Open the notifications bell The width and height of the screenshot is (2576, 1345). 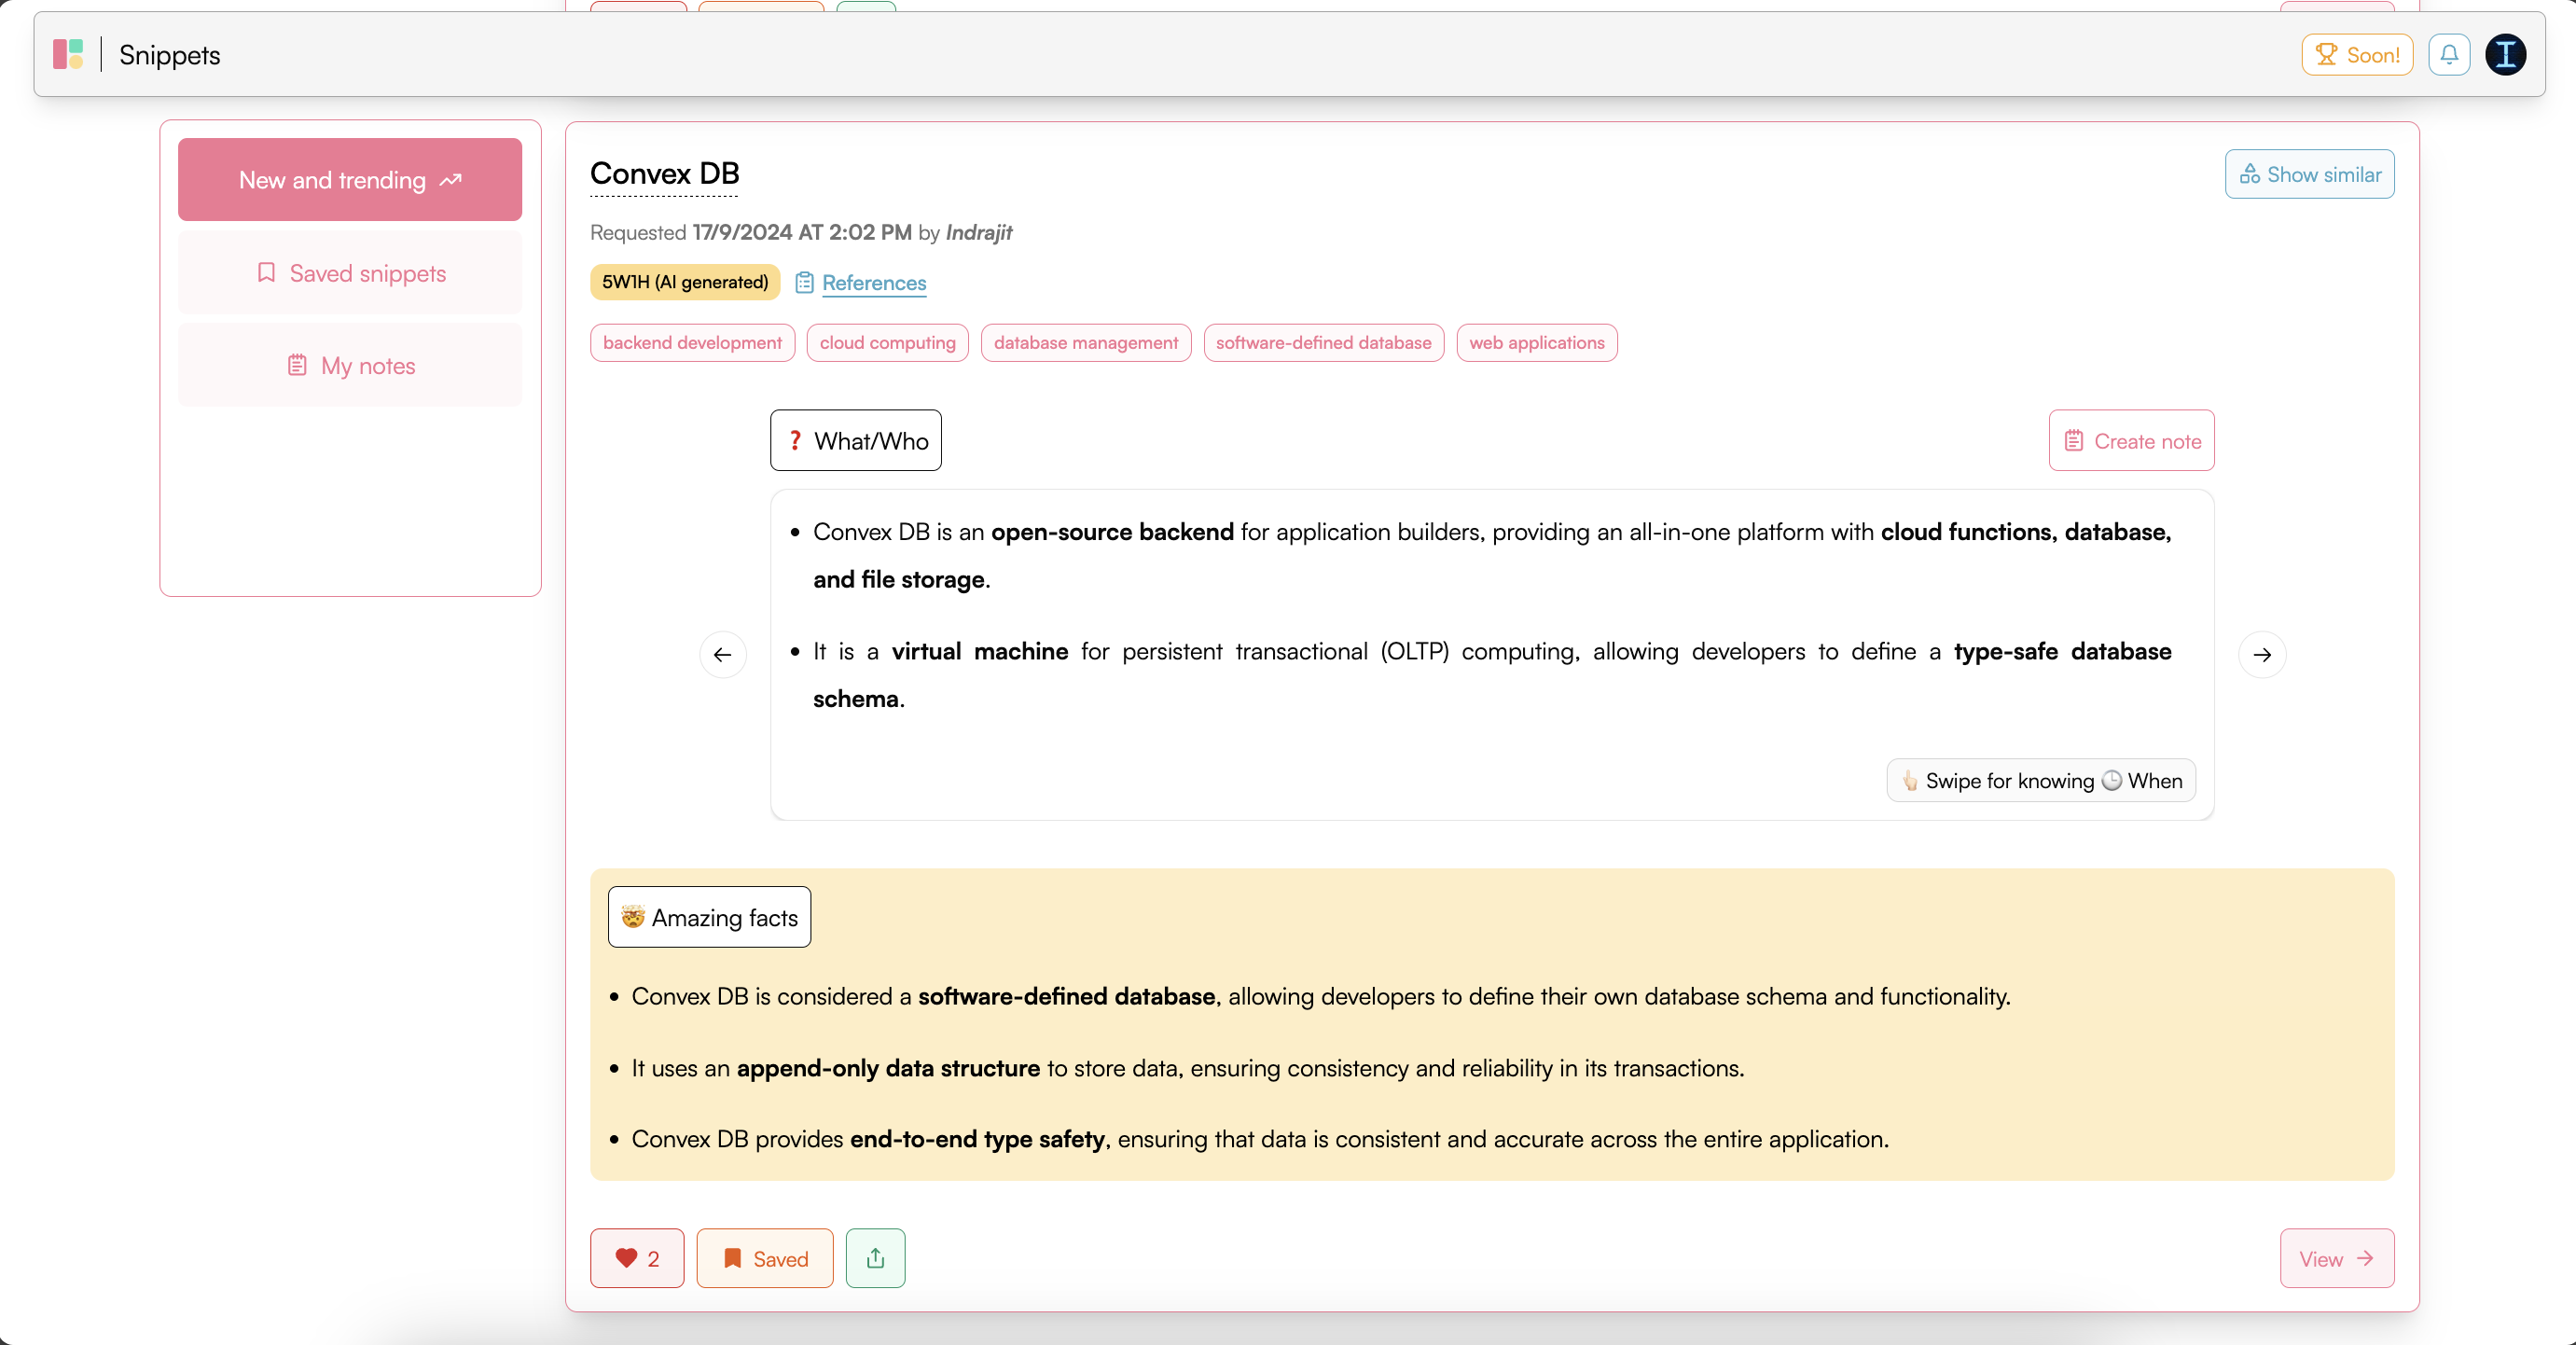point(2449,55)
